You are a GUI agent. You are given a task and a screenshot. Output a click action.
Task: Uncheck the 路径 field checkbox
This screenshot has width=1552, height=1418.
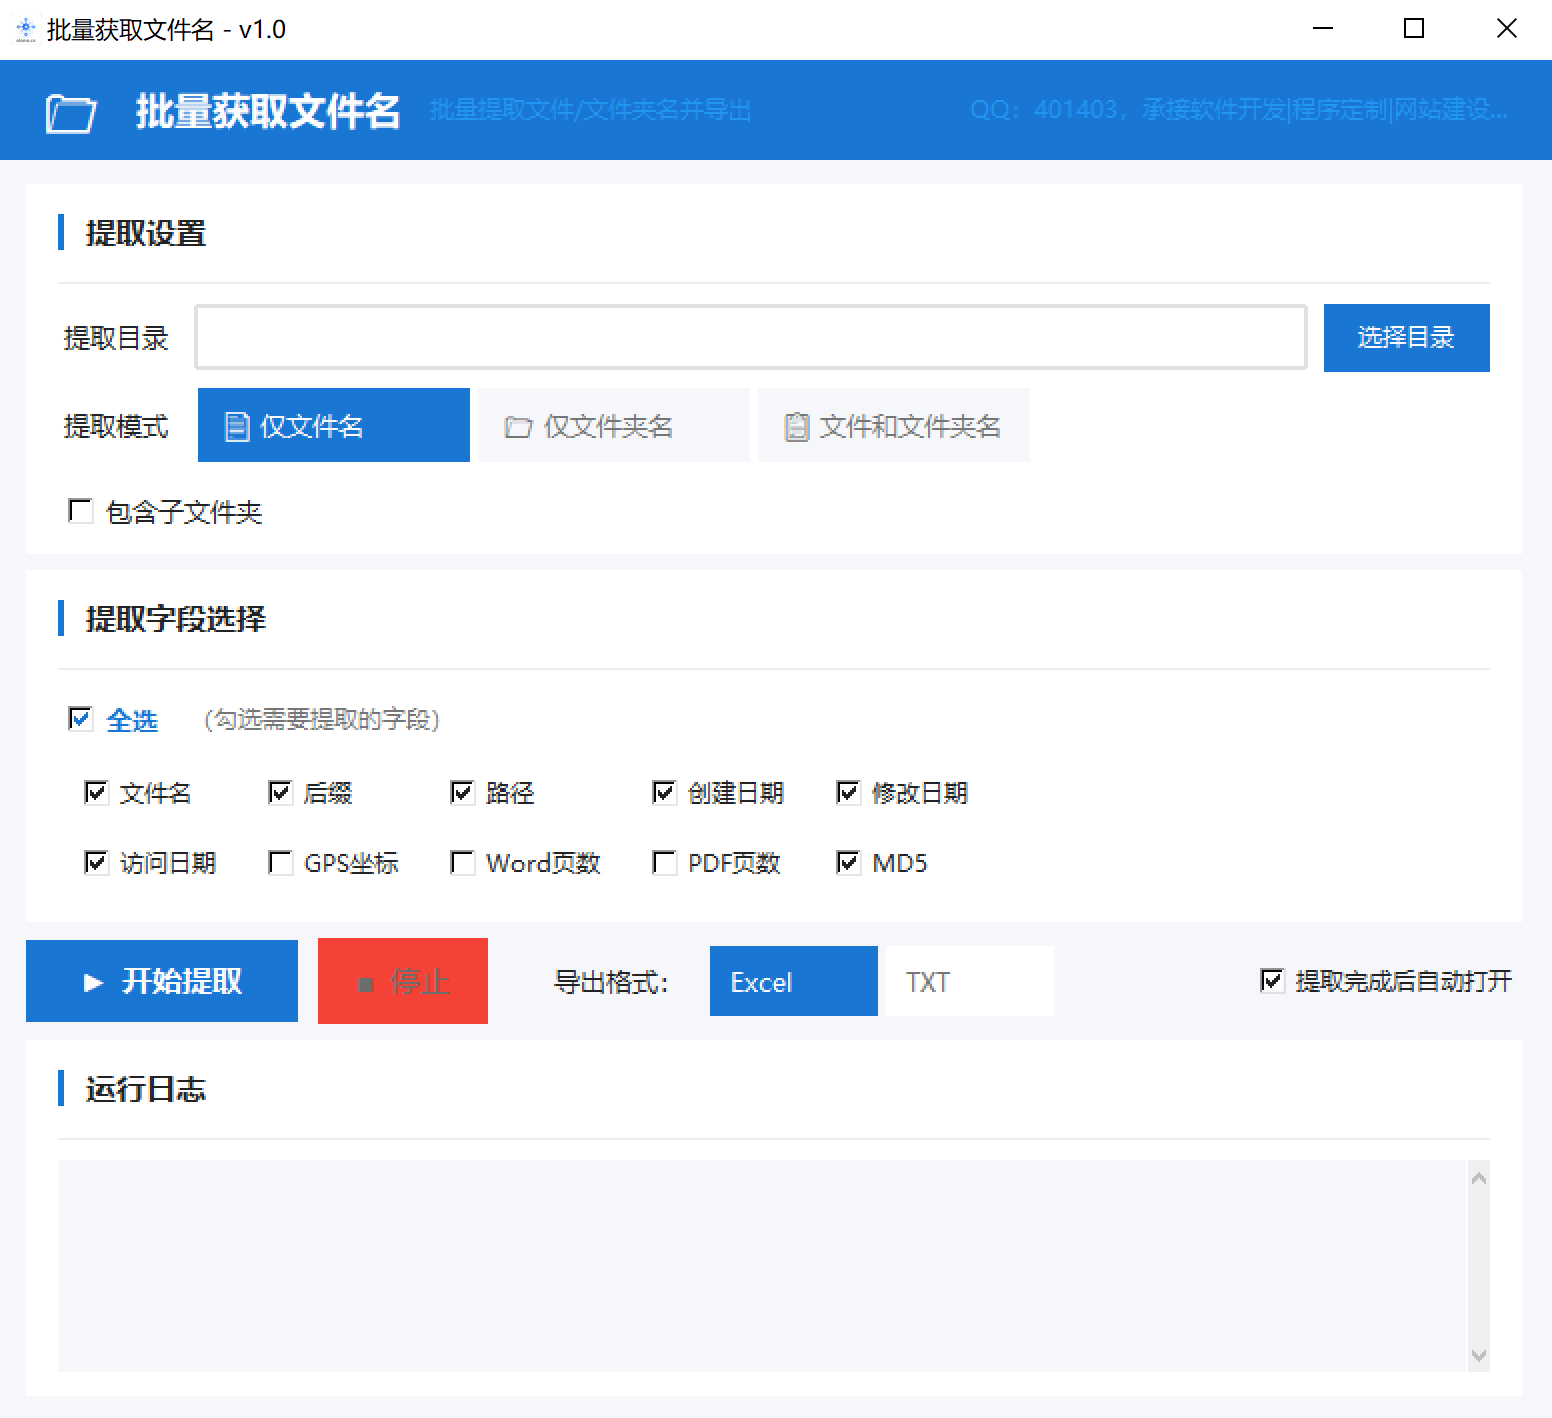[x=462, y=793]
